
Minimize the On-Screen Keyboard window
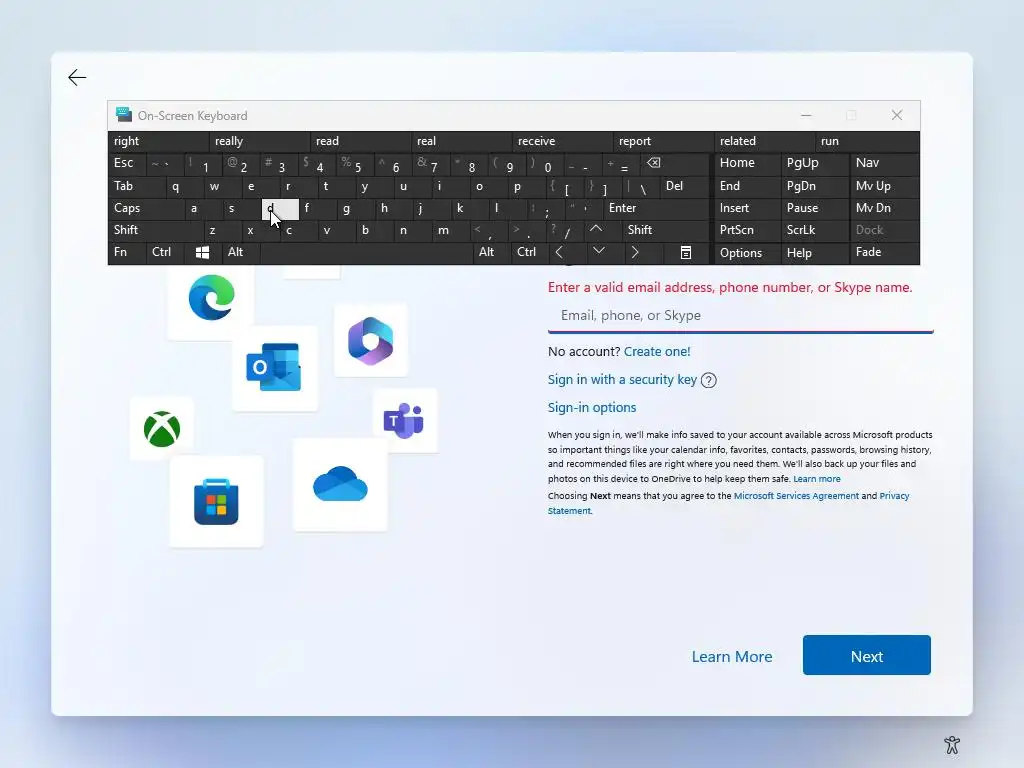[x=806, y=116]
